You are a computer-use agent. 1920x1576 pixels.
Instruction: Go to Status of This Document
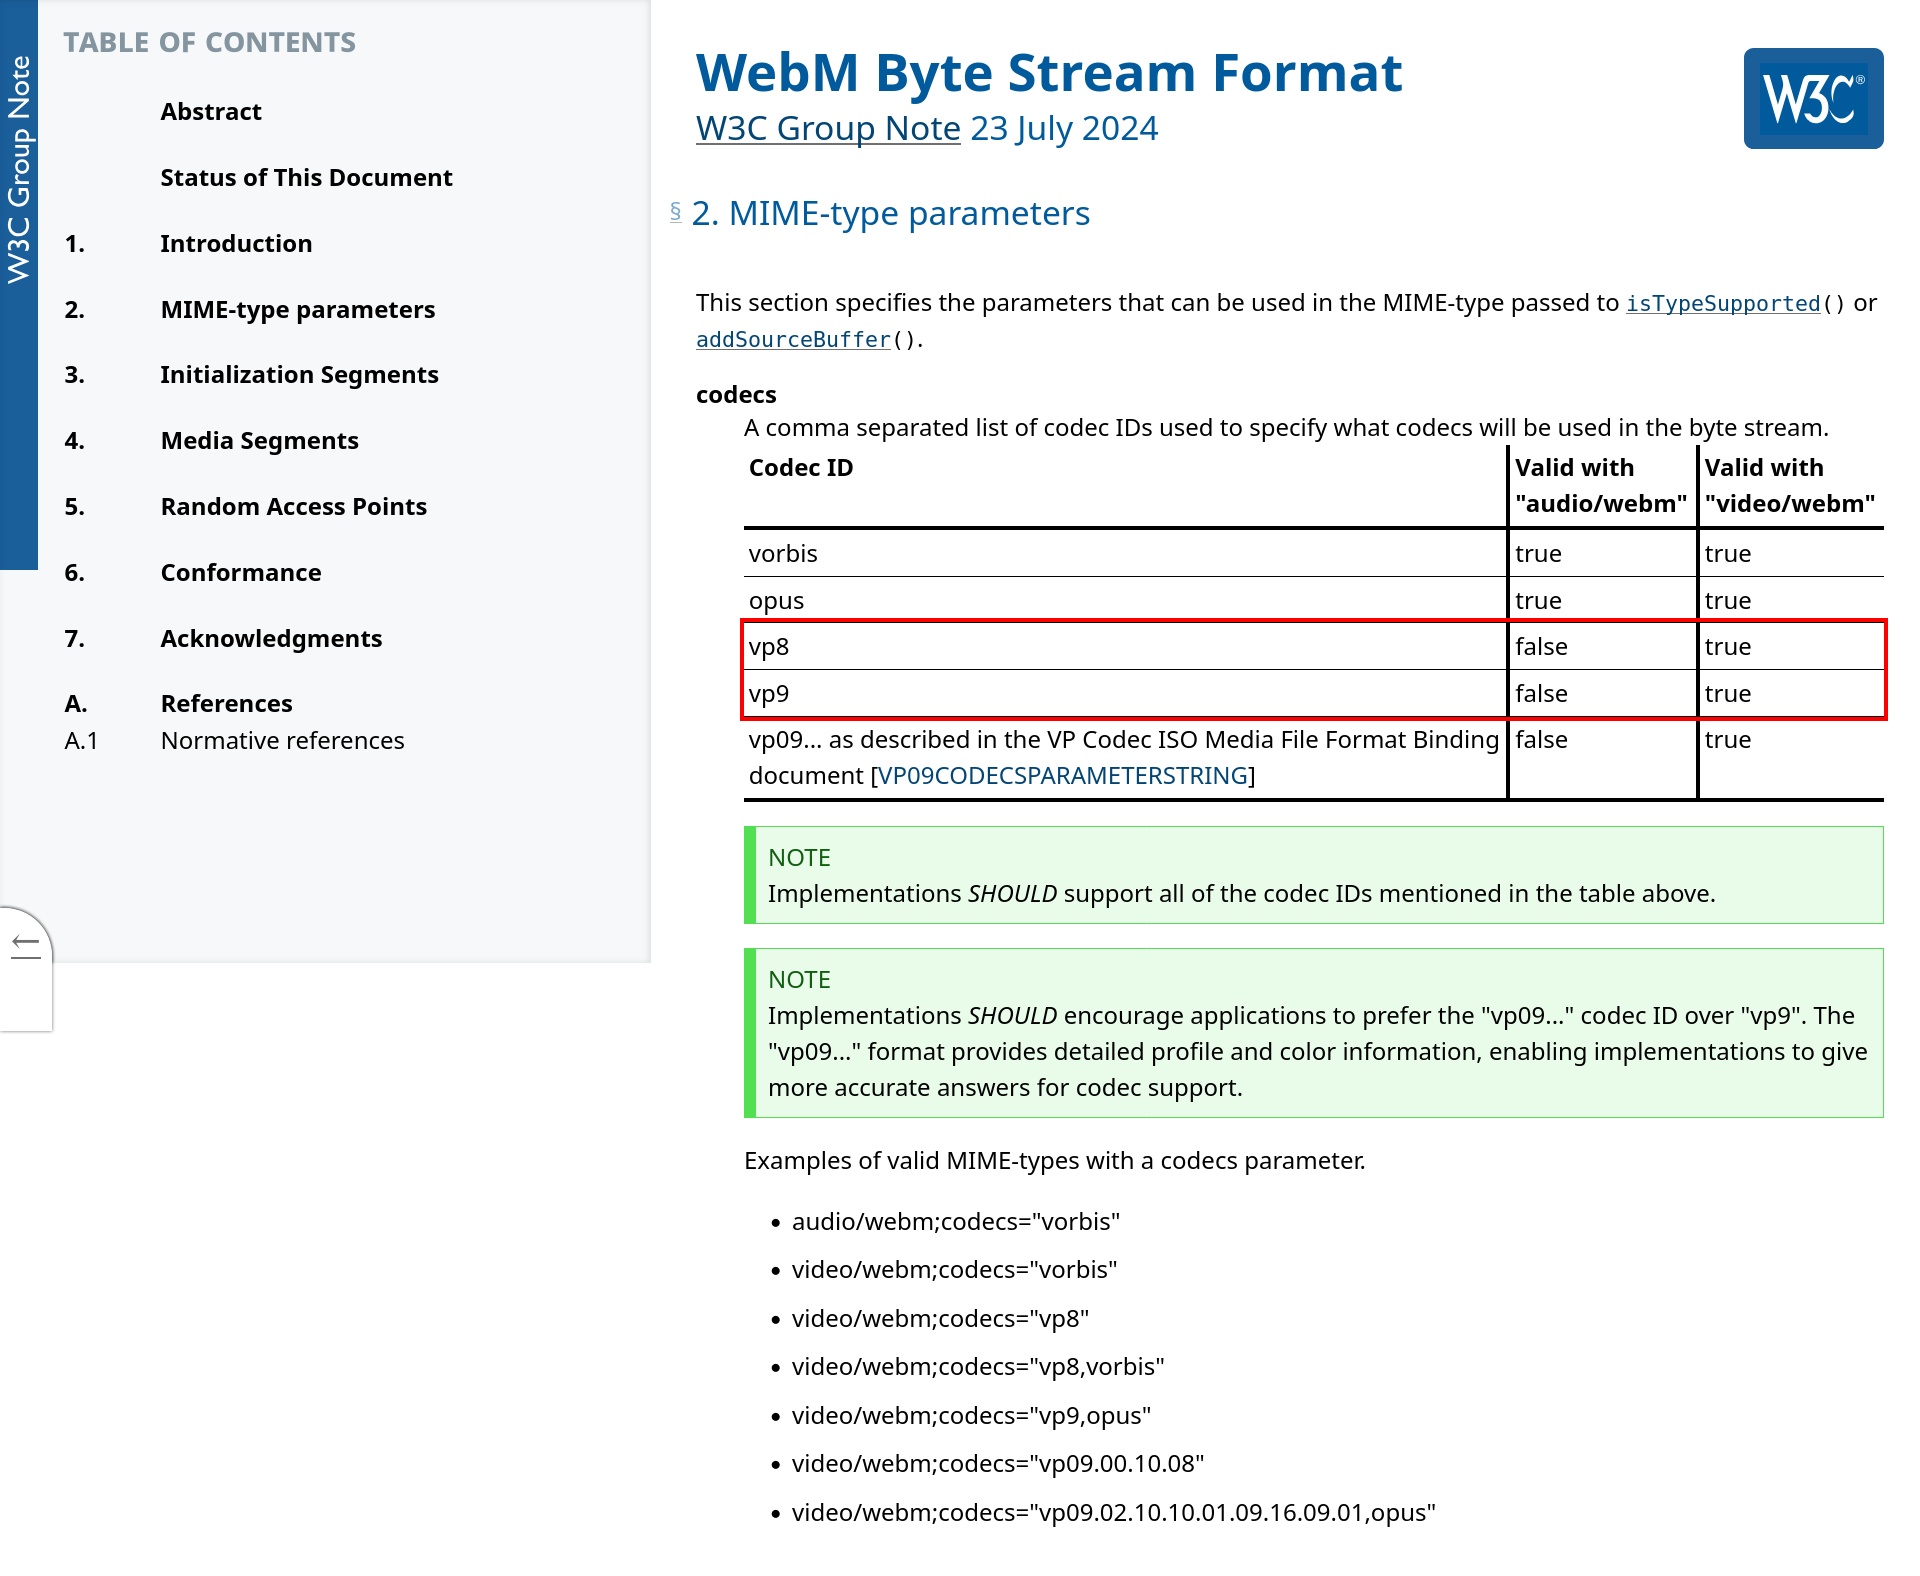pyautogui.click(x=306, y=178)
